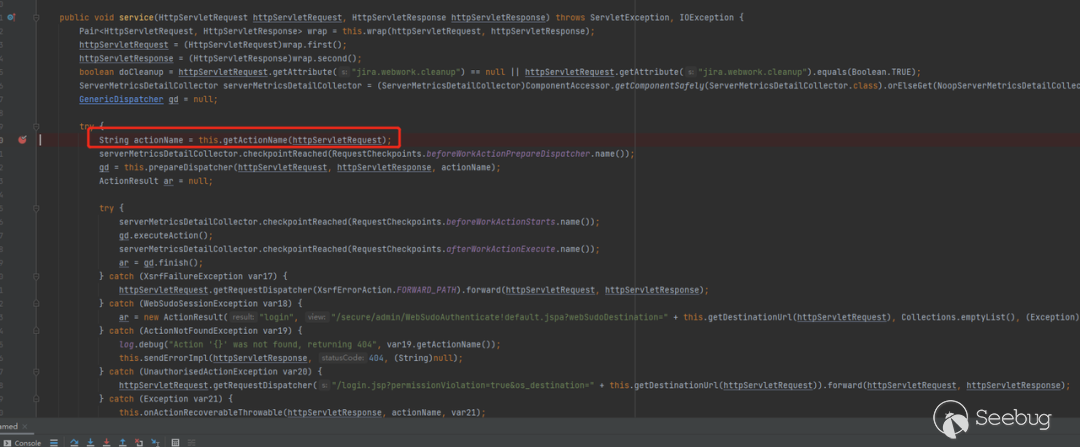Toggle the red breakpoint on the actionName line
The height and width of the screenshot is (447, 1080).
point(22,140)
